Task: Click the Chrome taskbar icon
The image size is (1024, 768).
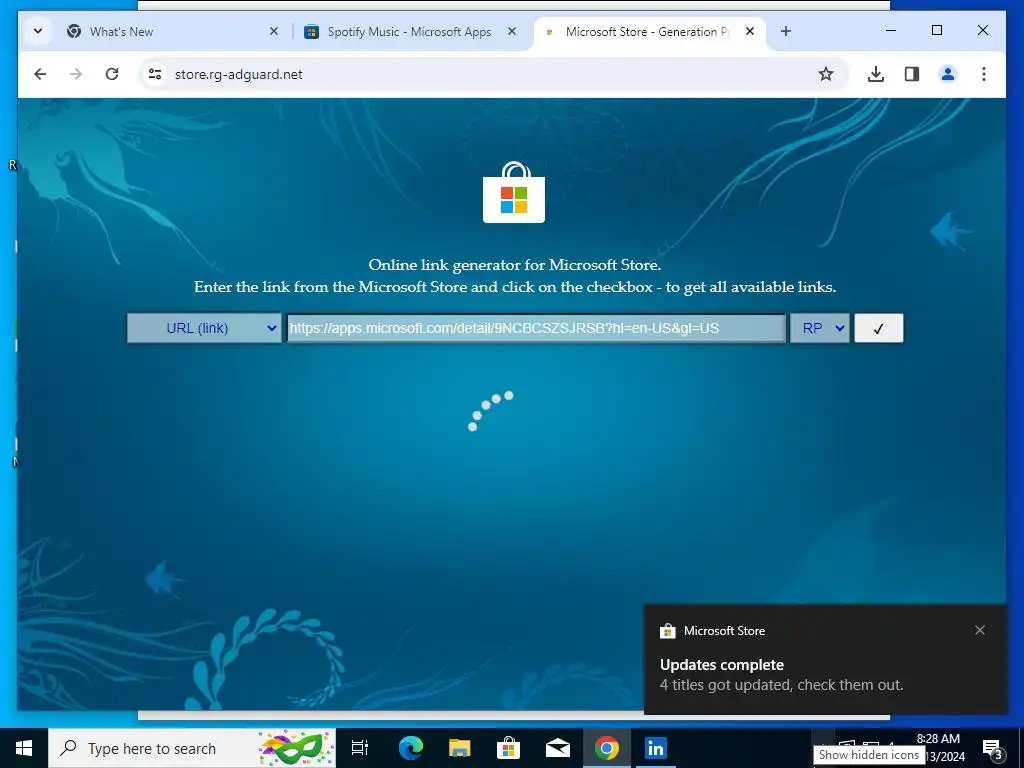Action: coord(607,748)
